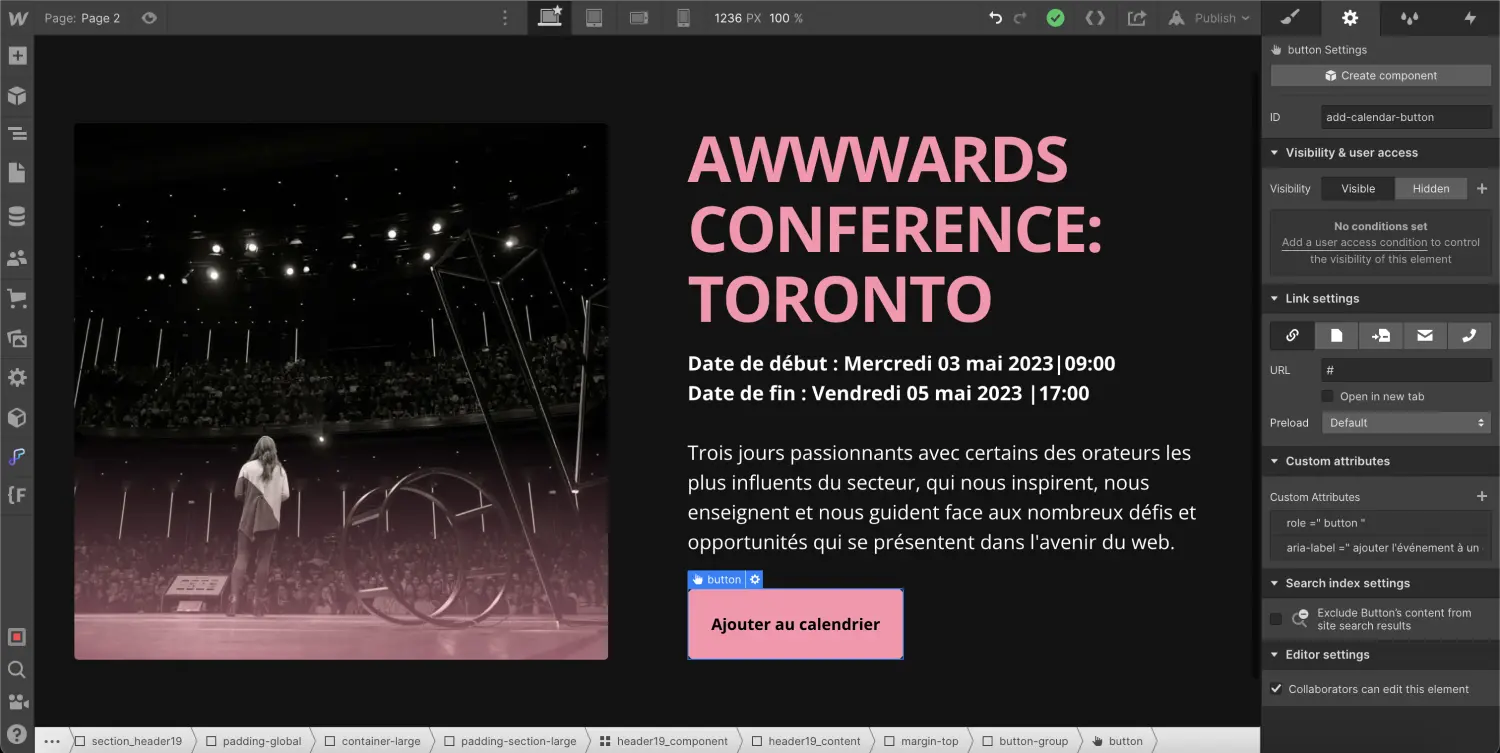Switch to the element Settings tab

click(x=1350, y=18)
